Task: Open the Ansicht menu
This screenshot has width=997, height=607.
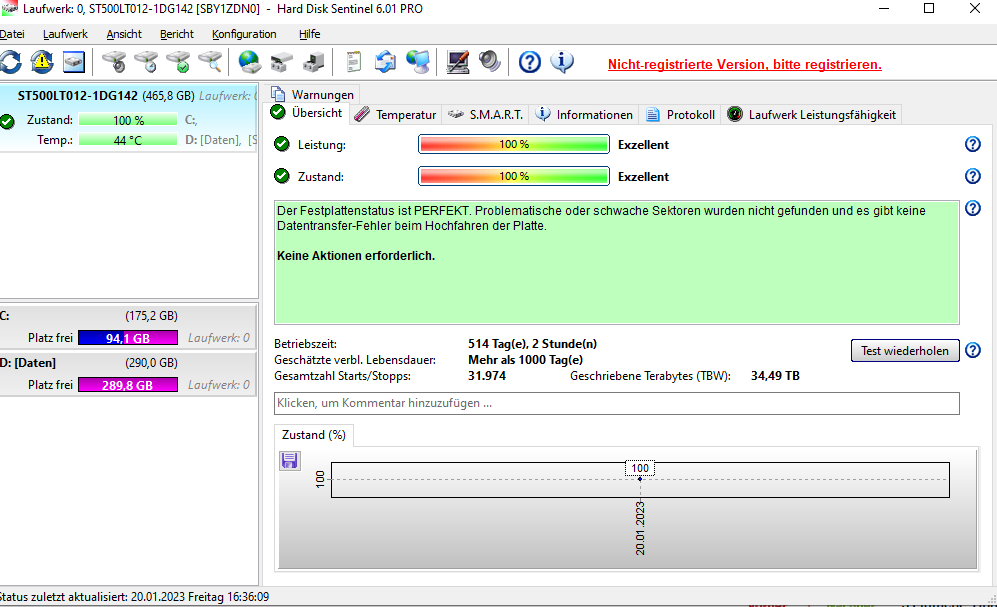Action: pyautogui.click(x=124, y=34)
